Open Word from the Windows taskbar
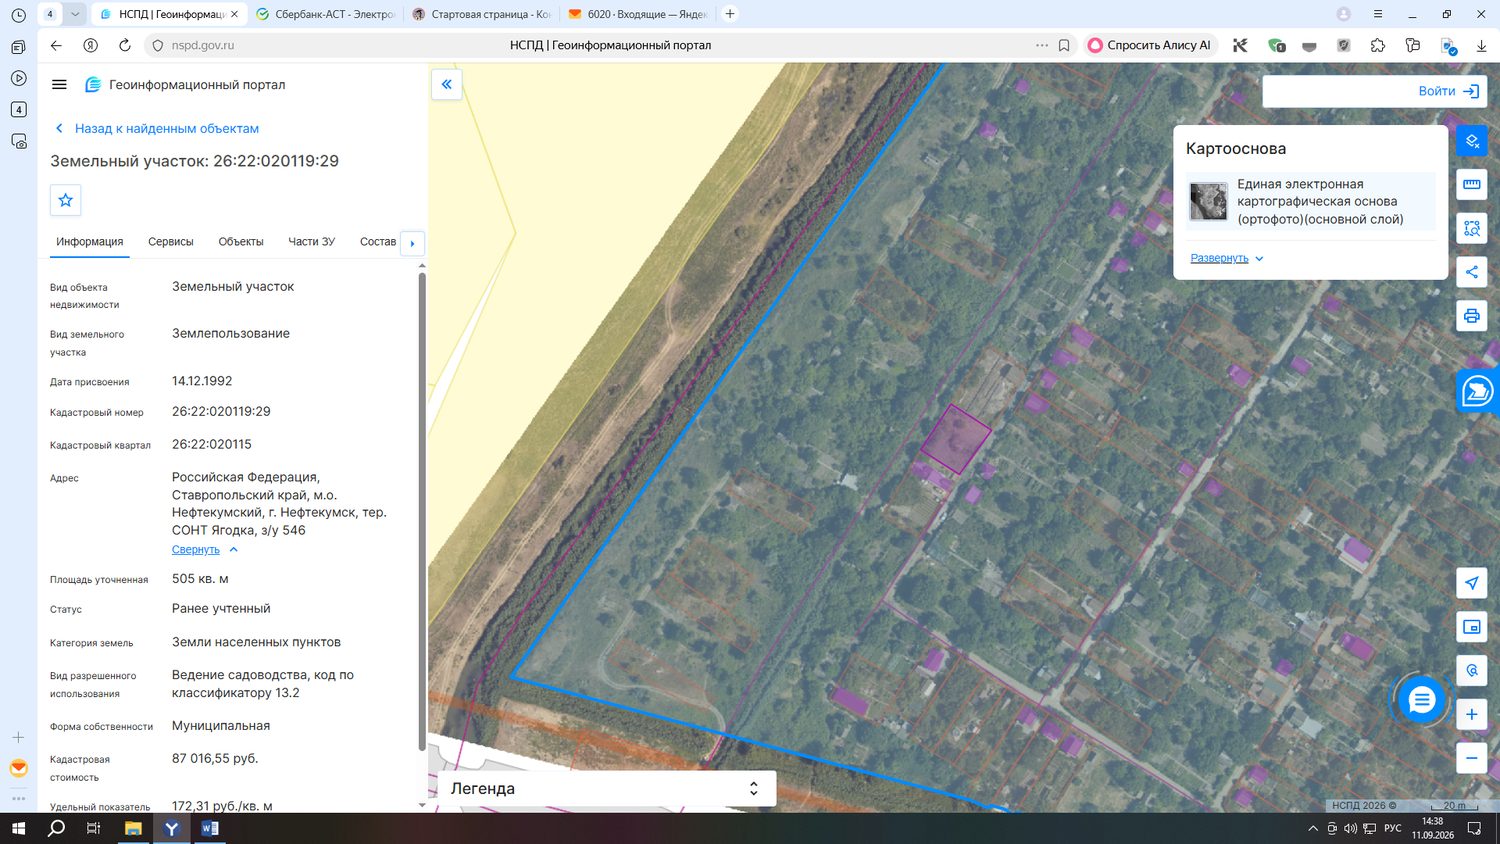Viewport: 1500px width, 844px height. (209, 828)
